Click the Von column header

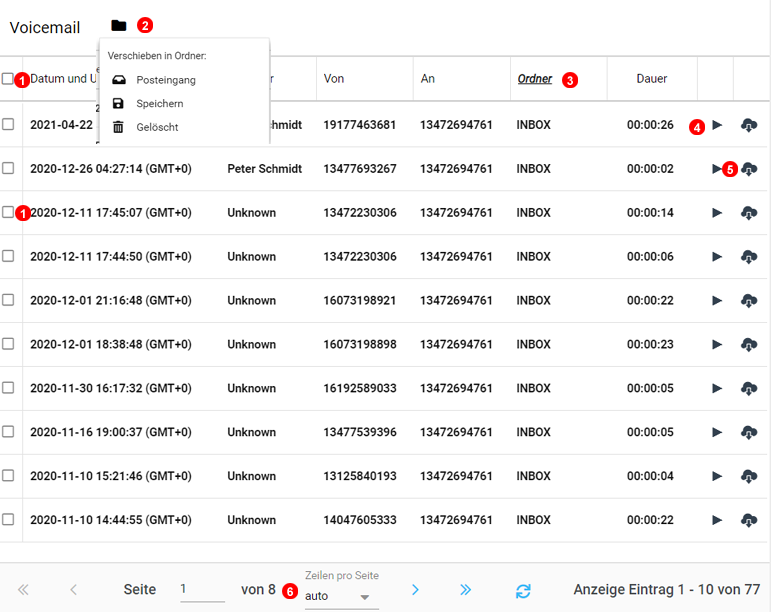[334, 79]
